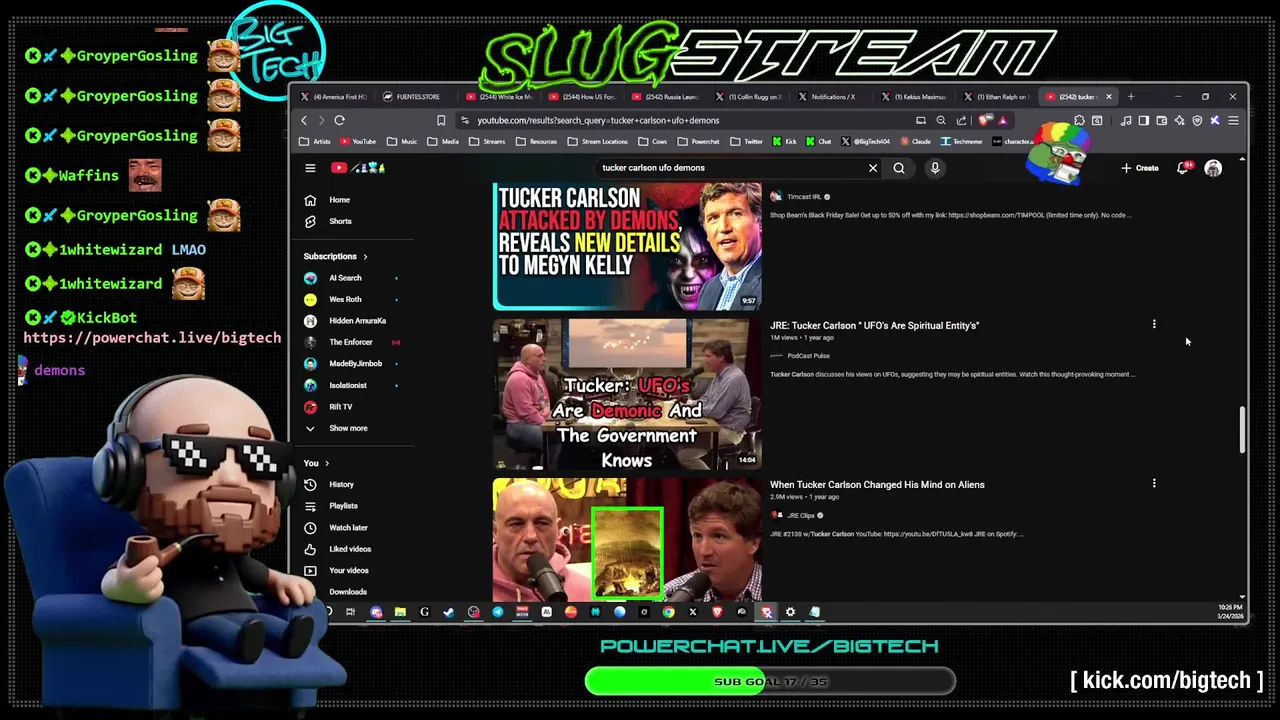Screen dimensions: 1280x720
Task: Play Joe Rogan Tucker aliens thumbnail
Action: click(x=627, y=538)
